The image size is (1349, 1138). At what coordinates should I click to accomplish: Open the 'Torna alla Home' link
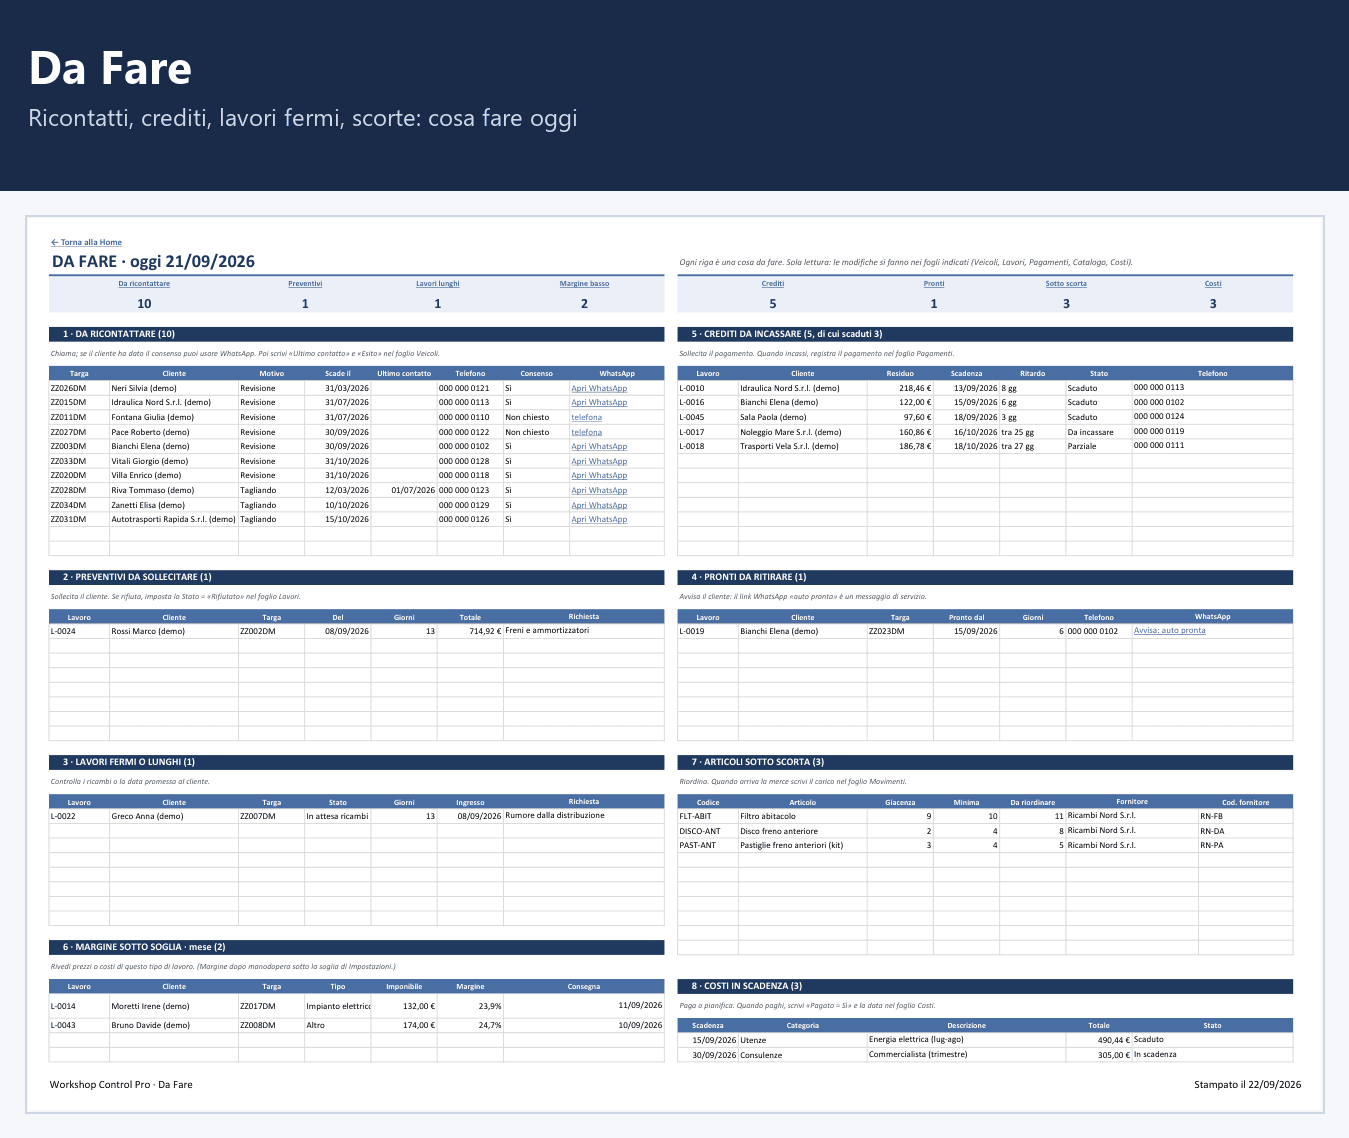tap(86, 242)
